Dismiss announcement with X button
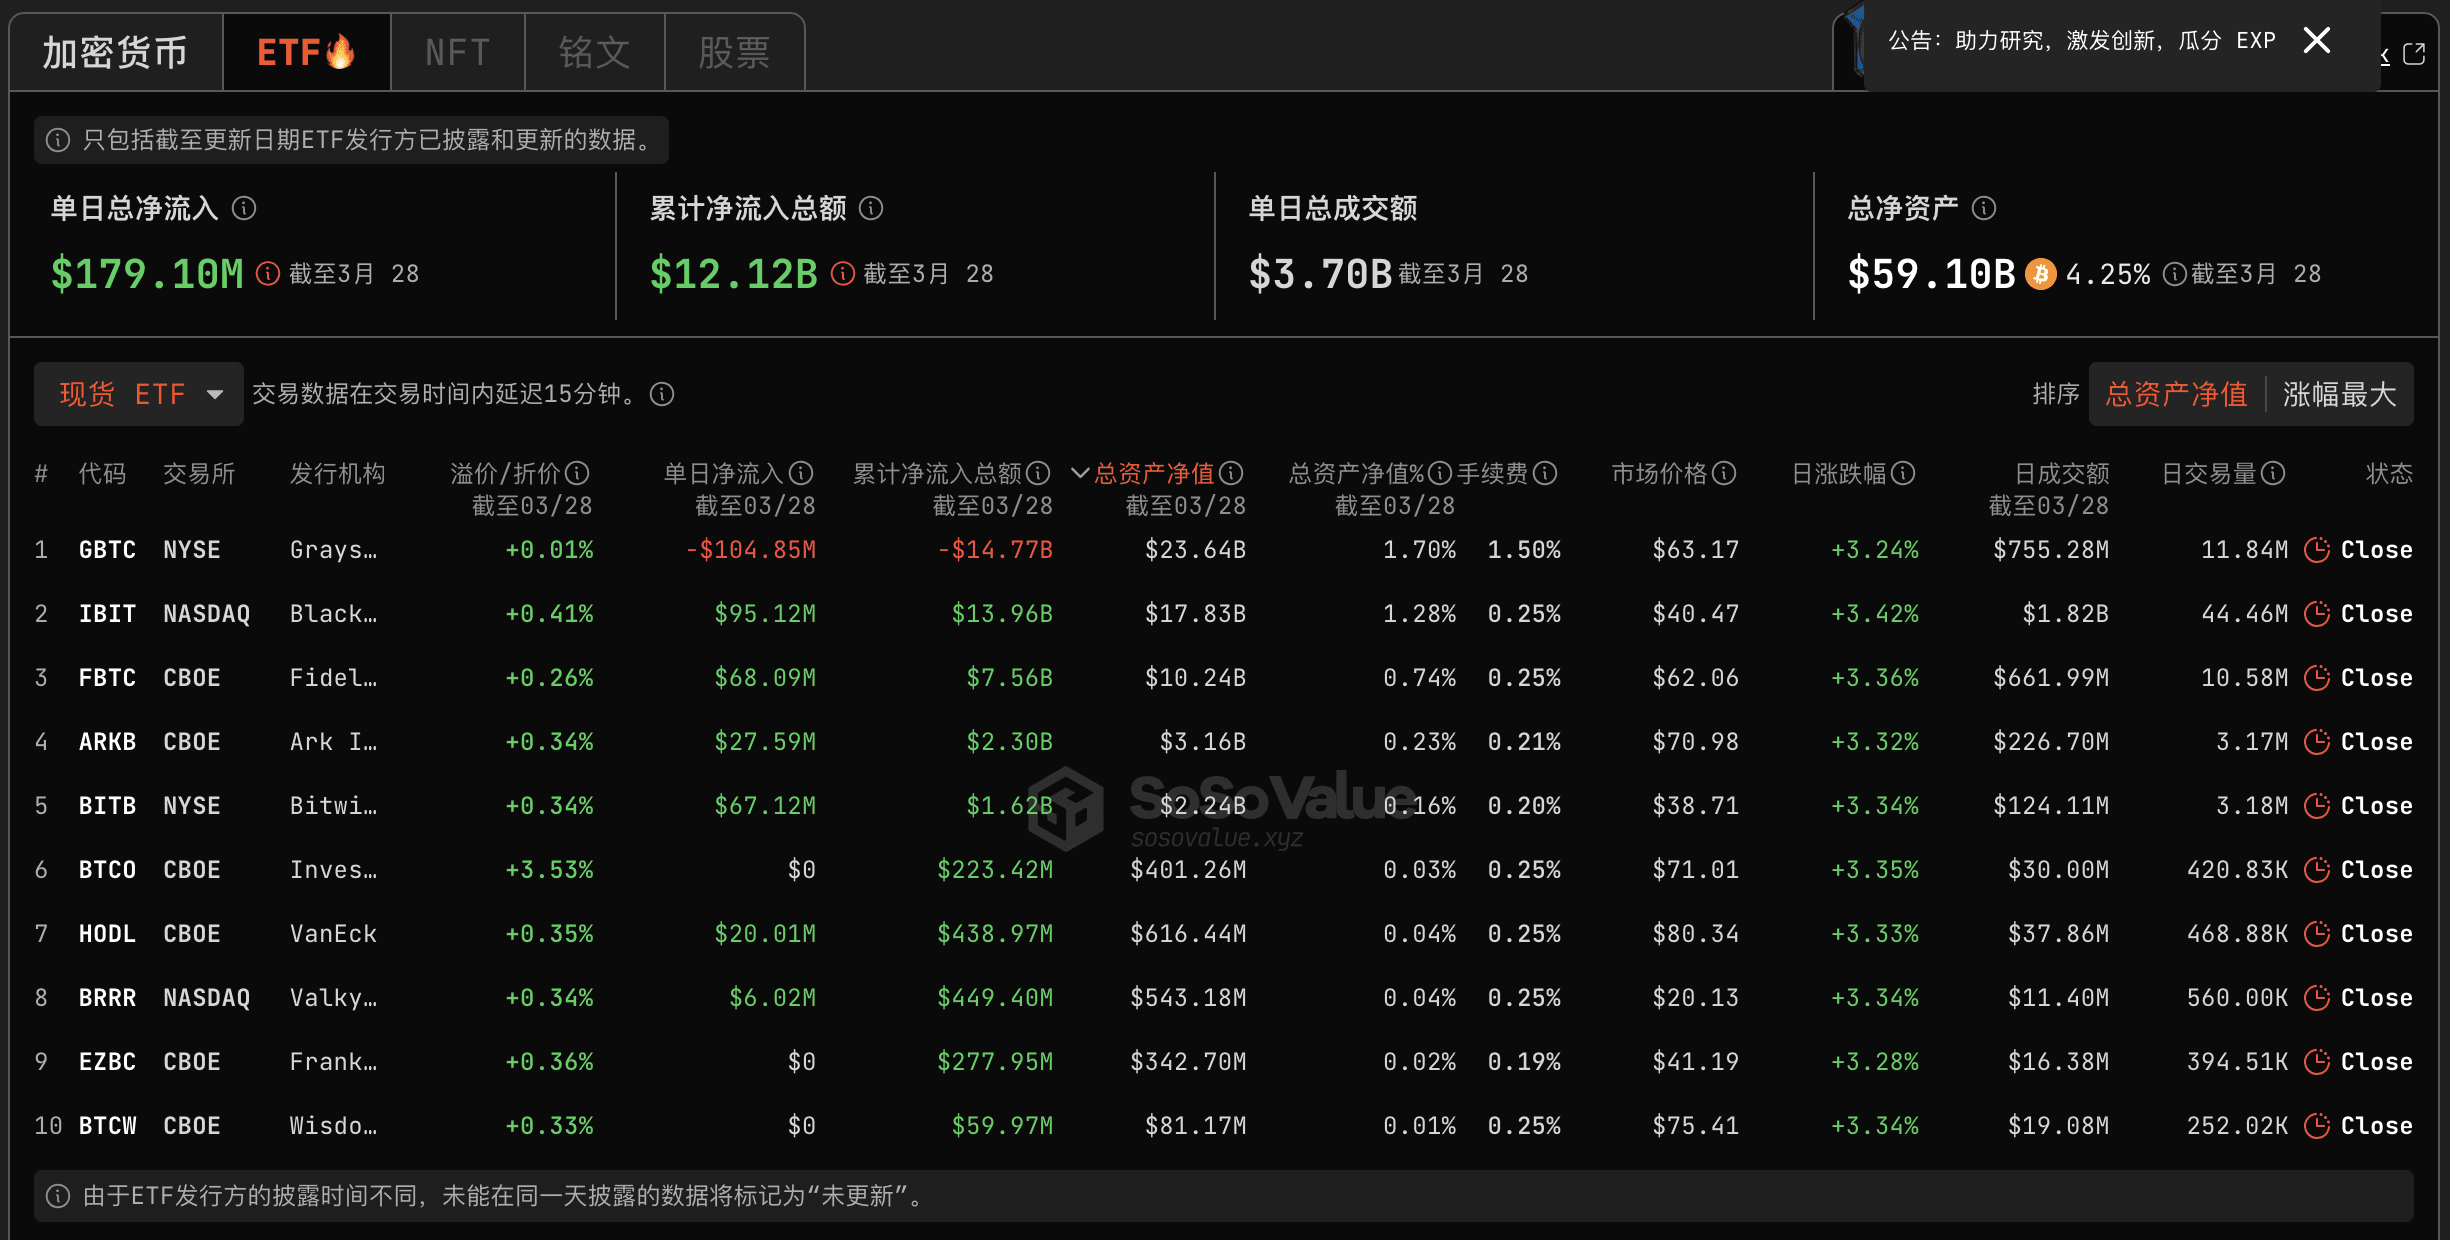 click(2316, 40)
